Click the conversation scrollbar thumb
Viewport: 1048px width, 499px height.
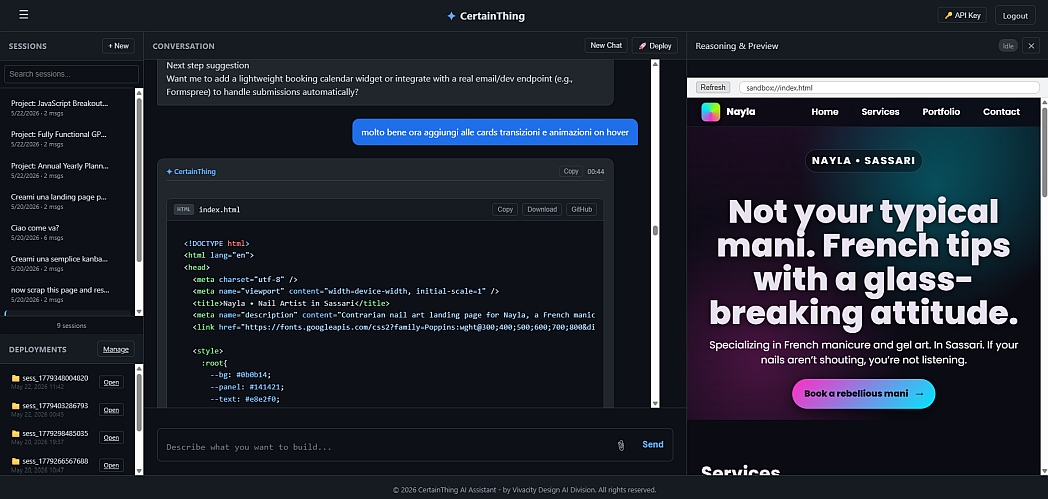[x=655, y=230]
